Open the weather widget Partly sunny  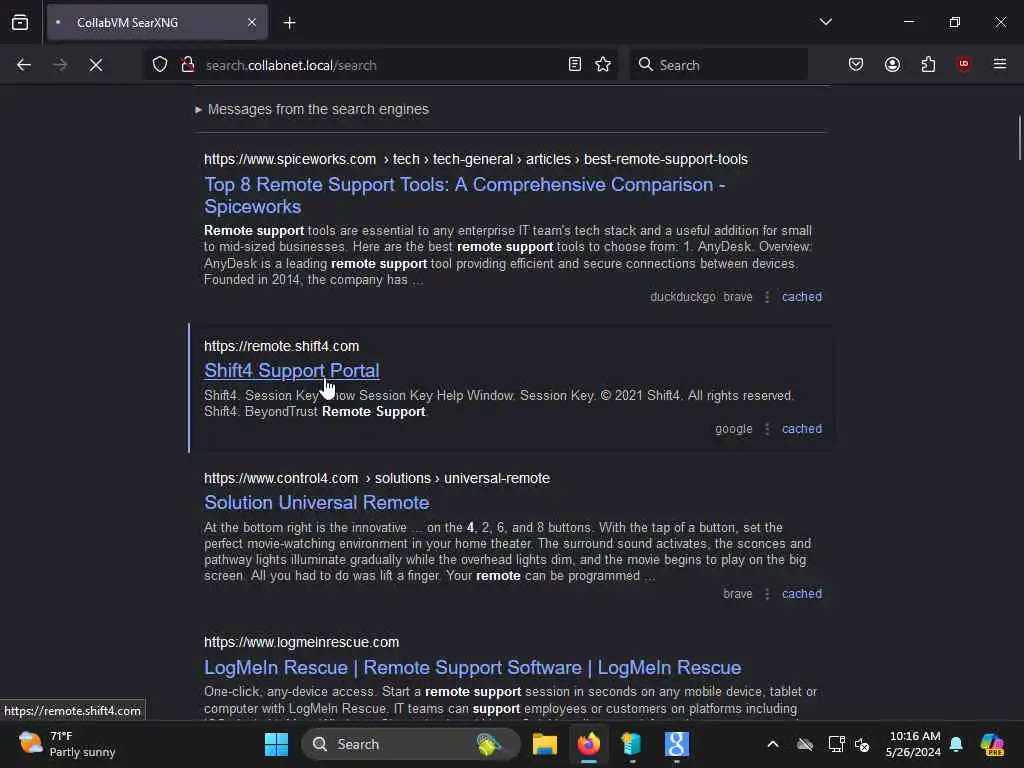pos(67,744)
